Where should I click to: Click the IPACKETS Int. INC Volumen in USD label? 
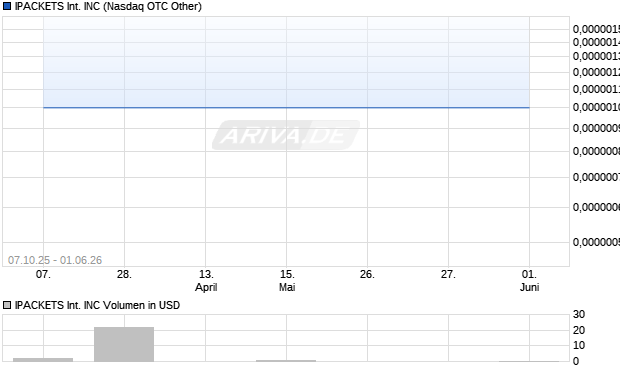[x=97, y=305]
